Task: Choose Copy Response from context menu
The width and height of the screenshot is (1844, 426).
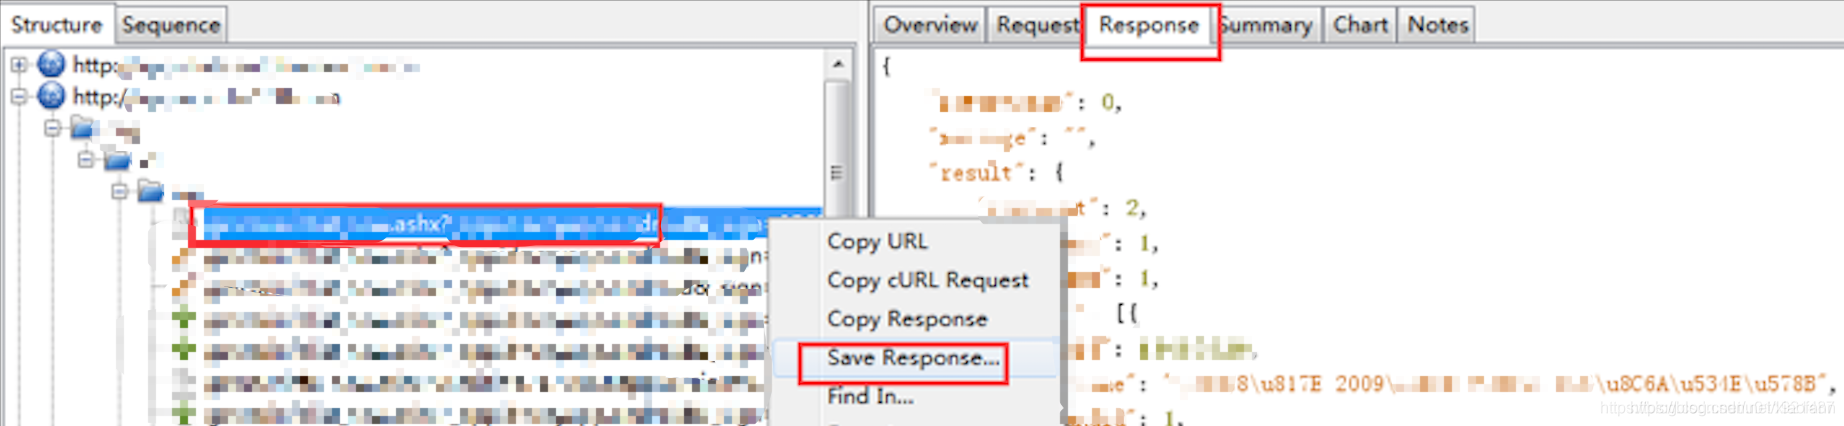Action: pyautogui.click(x=907, y=319)
